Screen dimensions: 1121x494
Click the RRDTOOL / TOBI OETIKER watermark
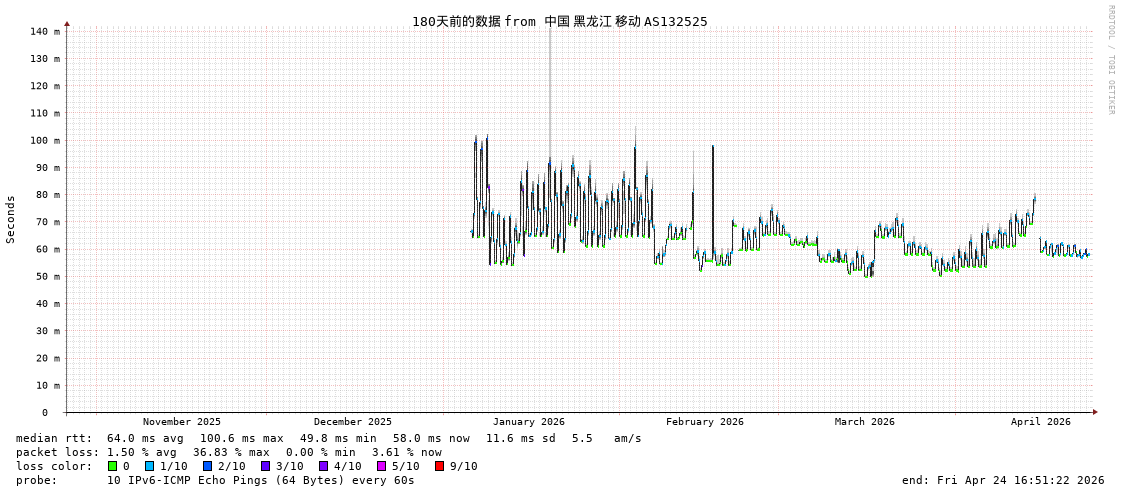(1110, 60)
